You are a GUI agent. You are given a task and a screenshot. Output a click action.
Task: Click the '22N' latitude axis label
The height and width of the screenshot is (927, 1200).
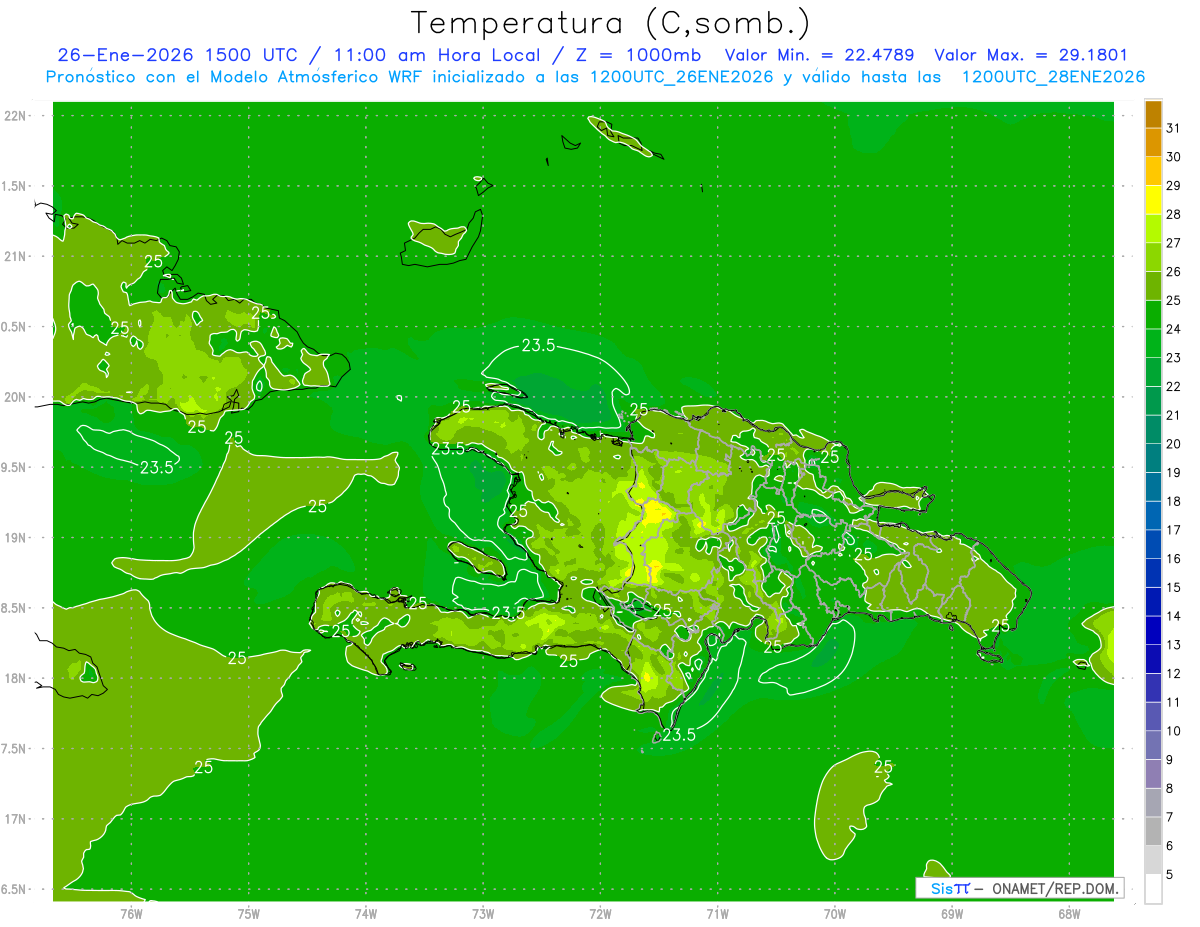click(x=16, y=115)
